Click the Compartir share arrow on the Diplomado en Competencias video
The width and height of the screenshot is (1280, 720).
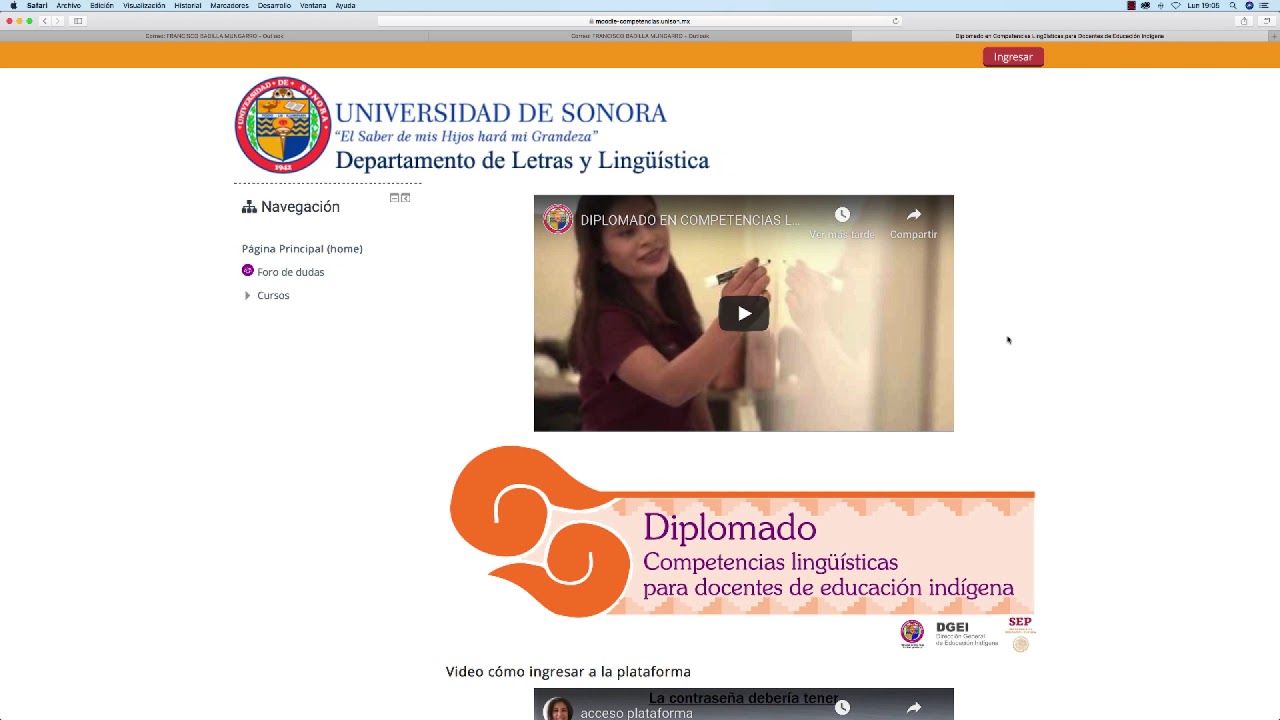pos(914,215)
